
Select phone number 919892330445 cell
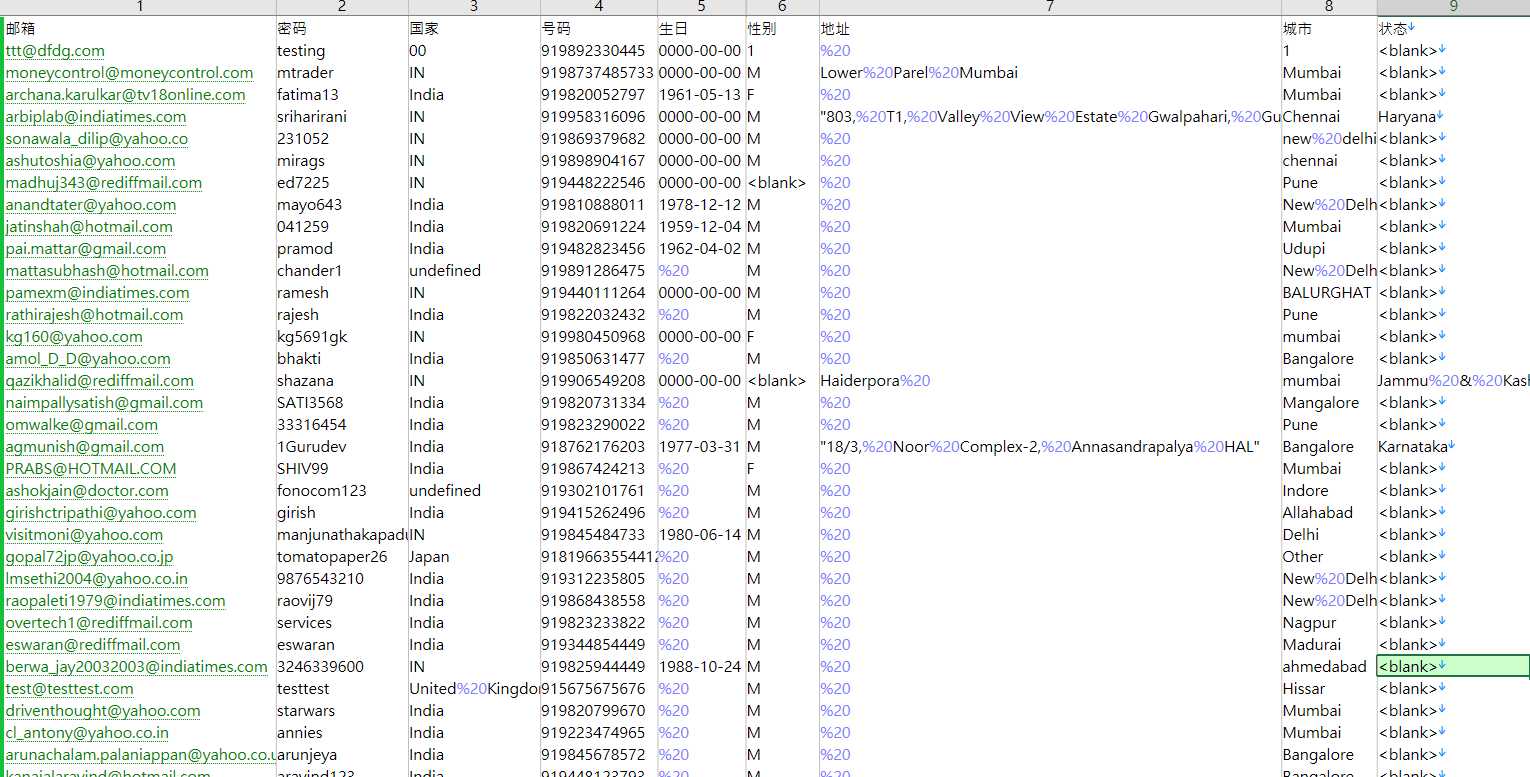[598, 50]
